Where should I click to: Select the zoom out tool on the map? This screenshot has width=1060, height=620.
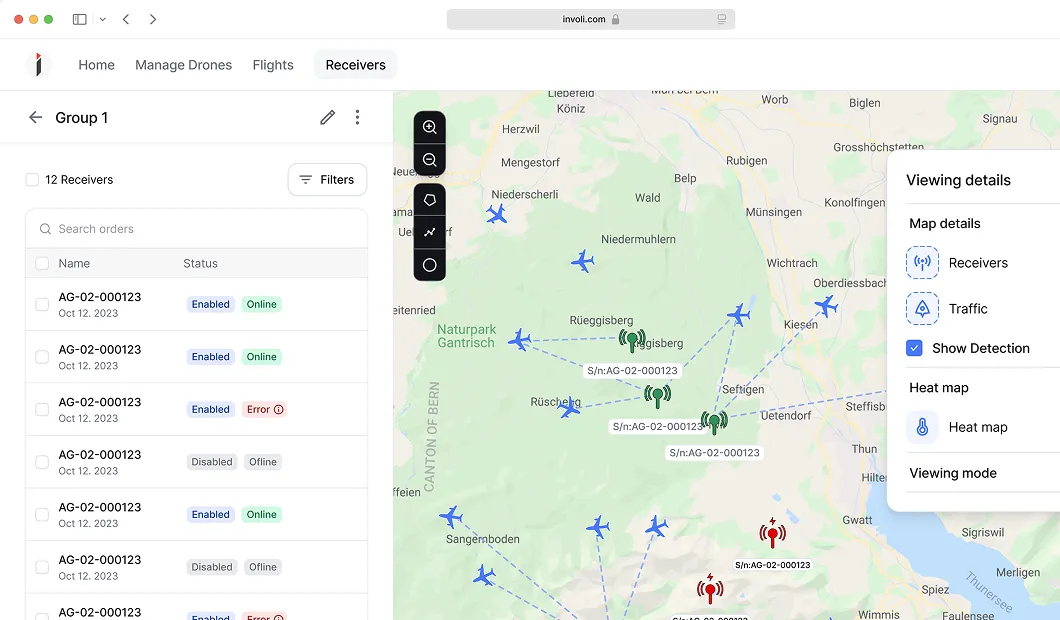click(x=430, y=159)
